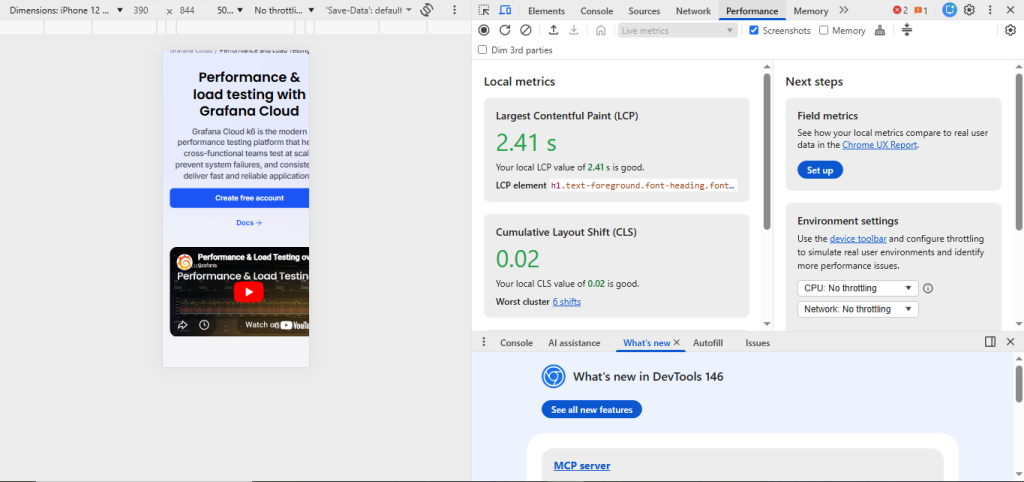Viewport: 1024px width, 482px height.
Task: Click the YouTube share arrow icon
Action: tap(183, 325)
